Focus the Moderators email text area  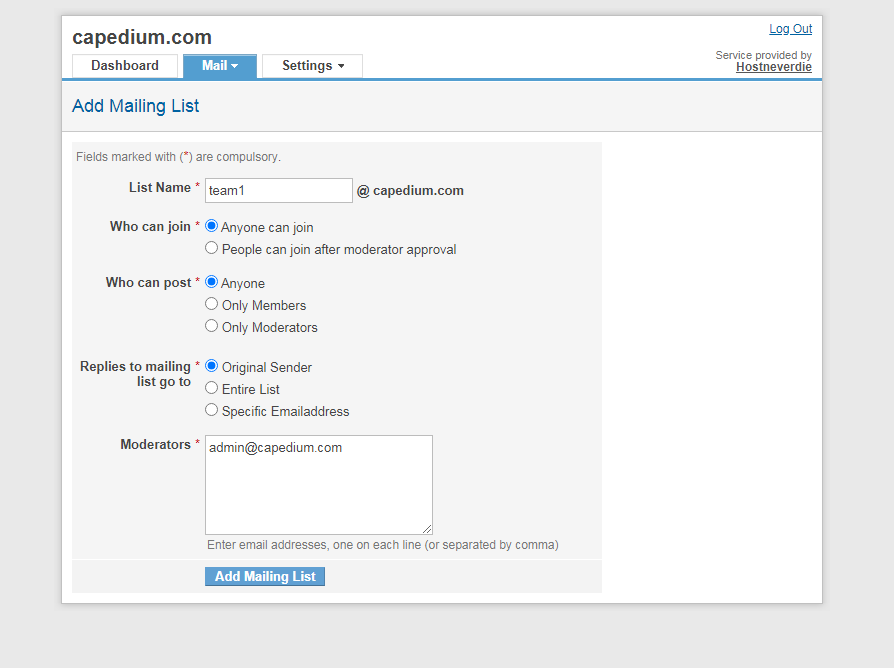318,485
